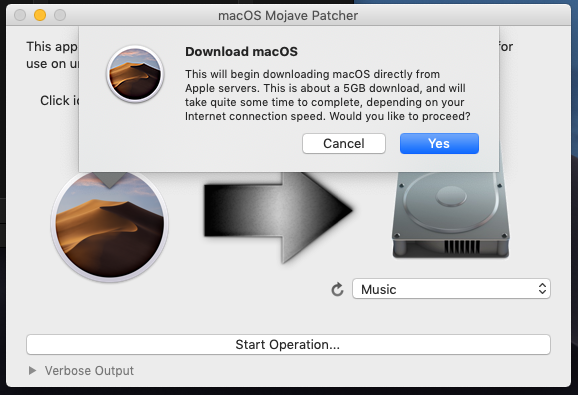Click the 'Verbose Output' label
This screenshot has width=578, height=395.
pyautogui.click(x=89, y=370)
